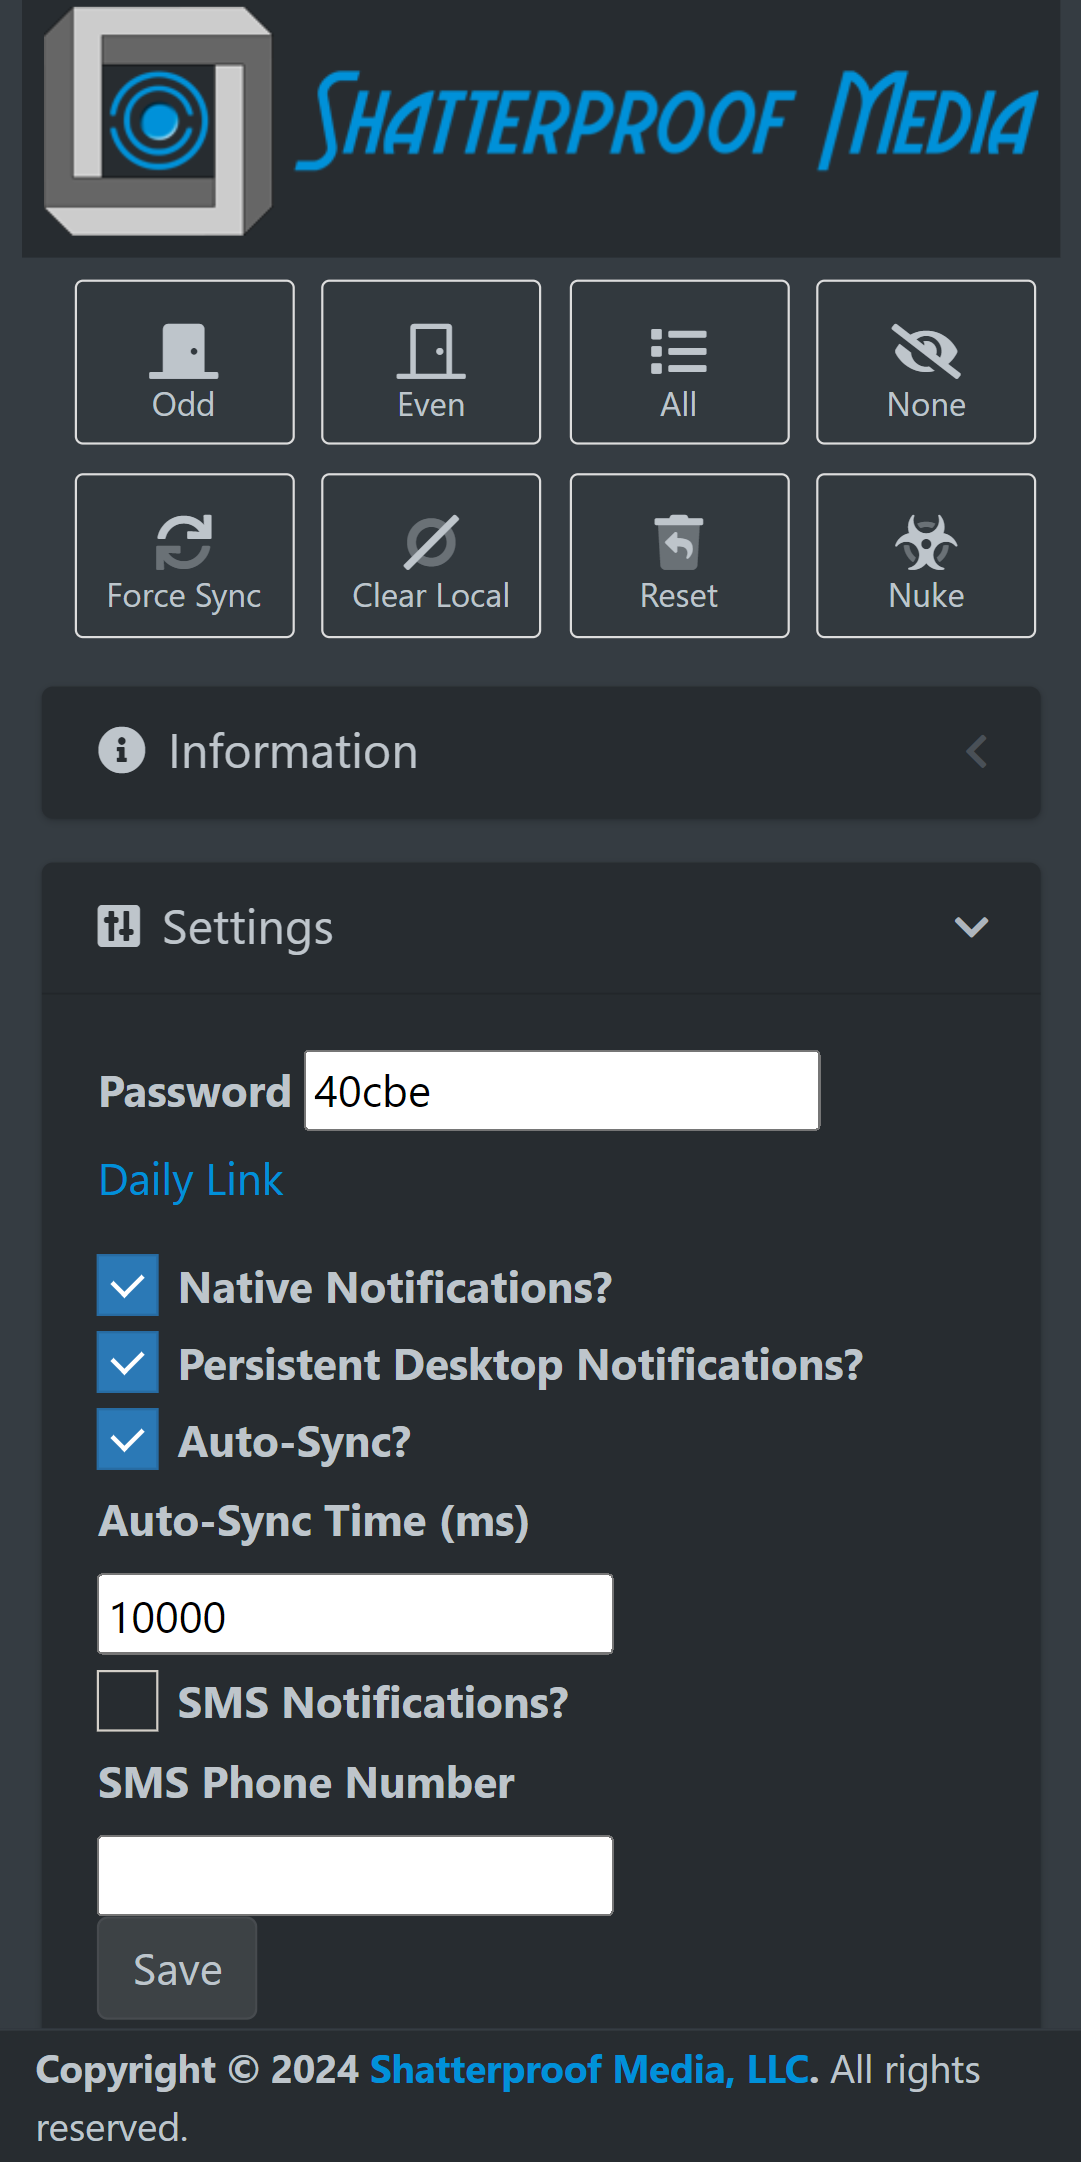
Task: Show all items with the All list icon
Action: coord(679,351)
